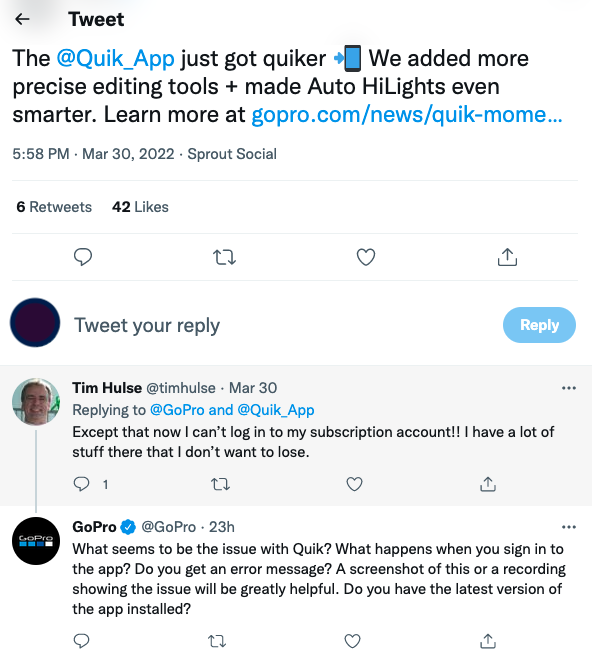The height and width of the screenshot is (658, 592).
Task: Retweet Tim Hulse's reply
Action: tap(220, 484)
